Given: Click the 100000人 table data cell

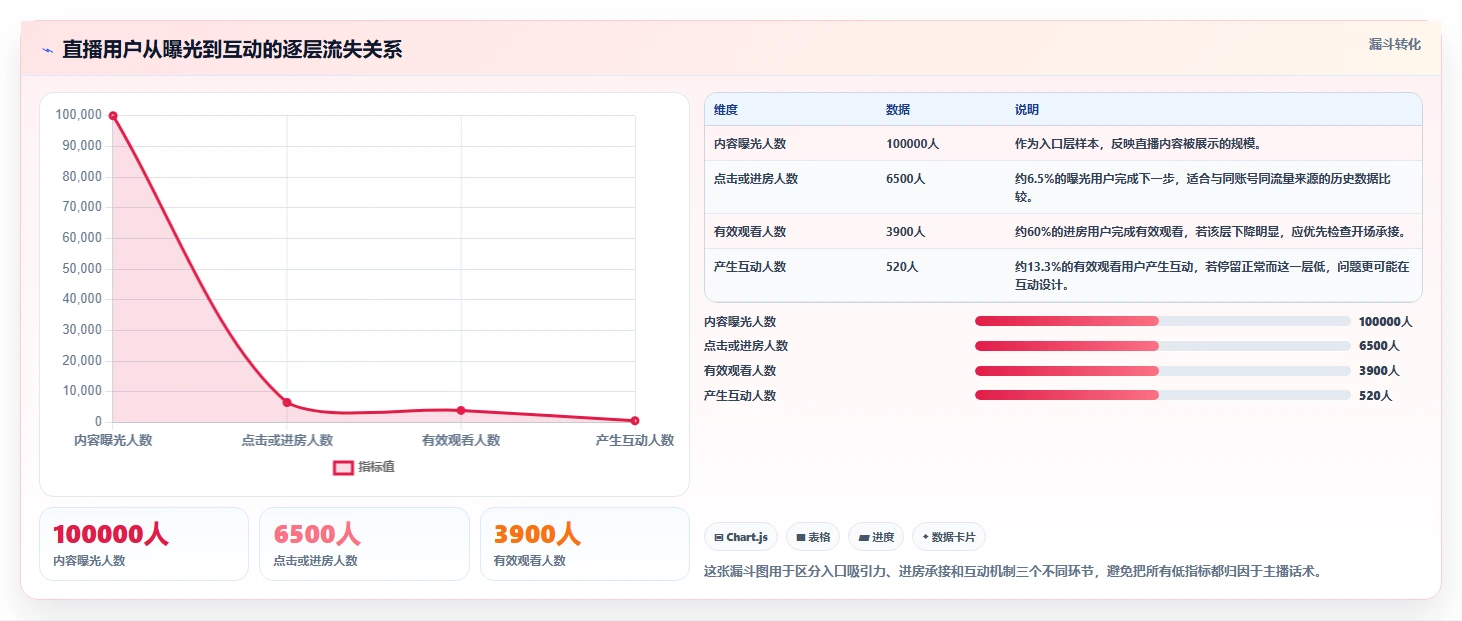Looking at the screenshot, I should [x=912, y=144].
